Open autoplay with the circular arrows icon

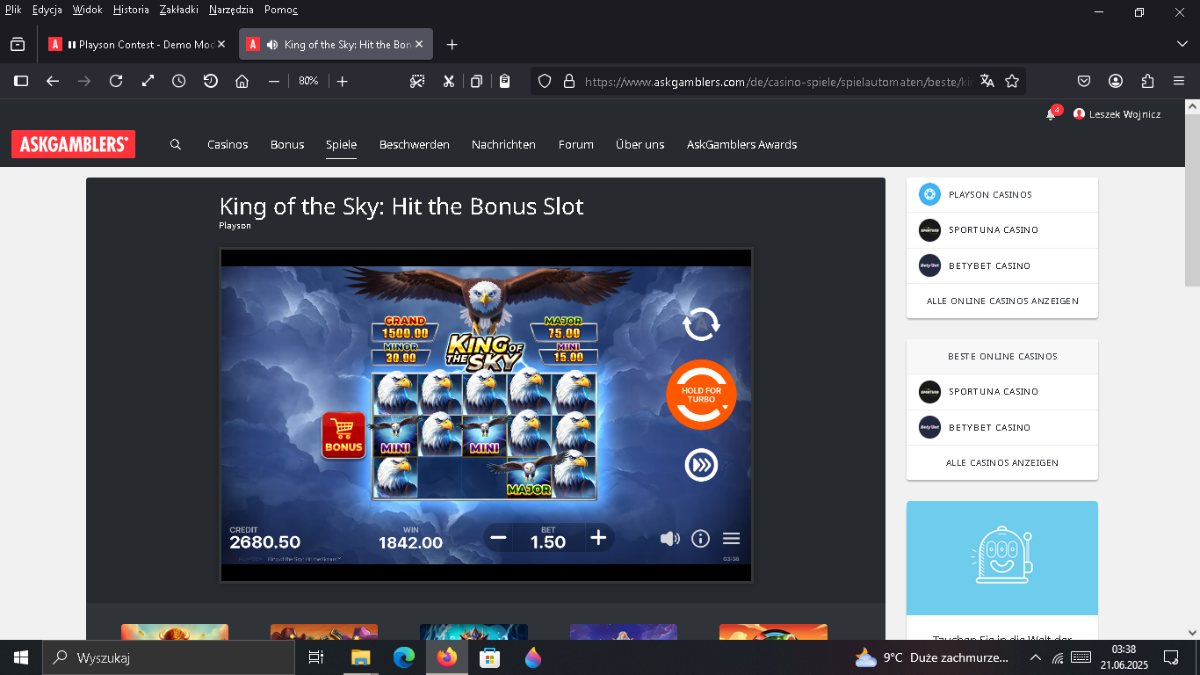[701, 324]
